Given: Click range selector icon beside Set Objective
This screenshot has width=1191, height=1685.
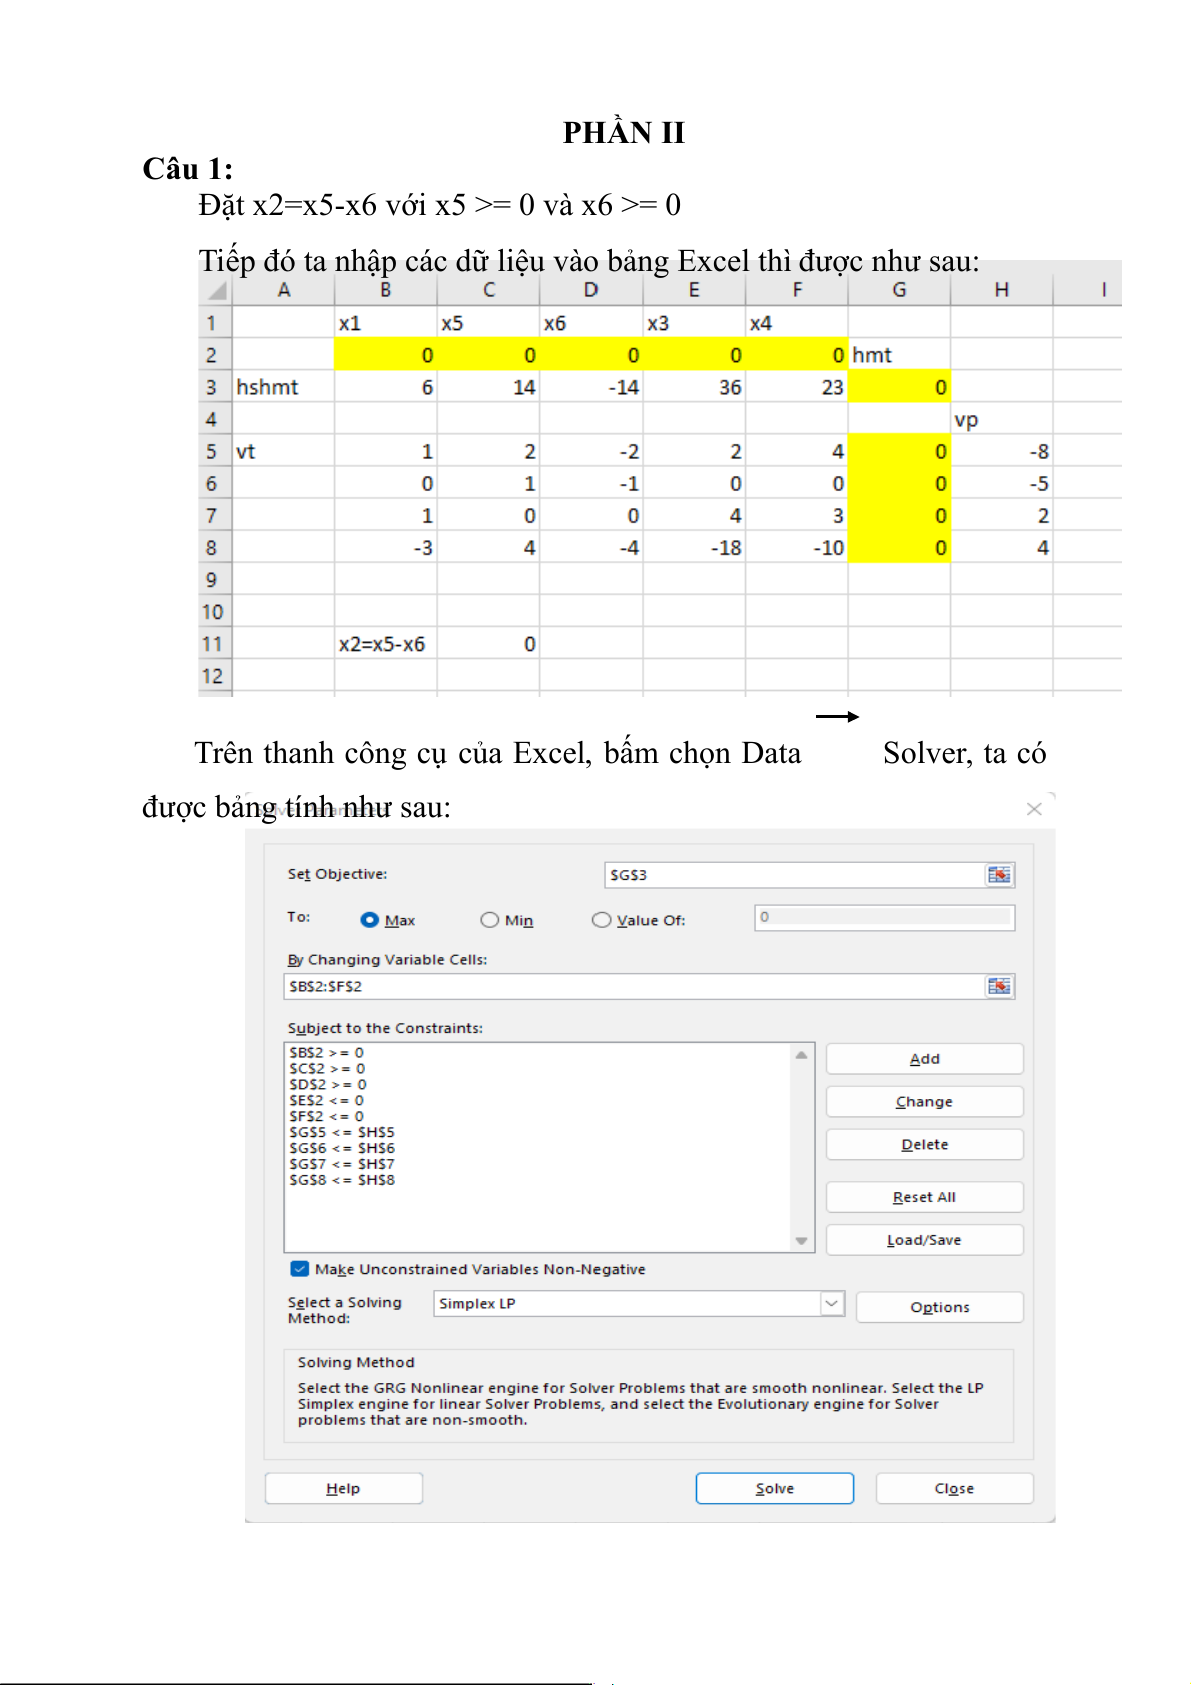Looking at the screenshot, I should (998, 875).
